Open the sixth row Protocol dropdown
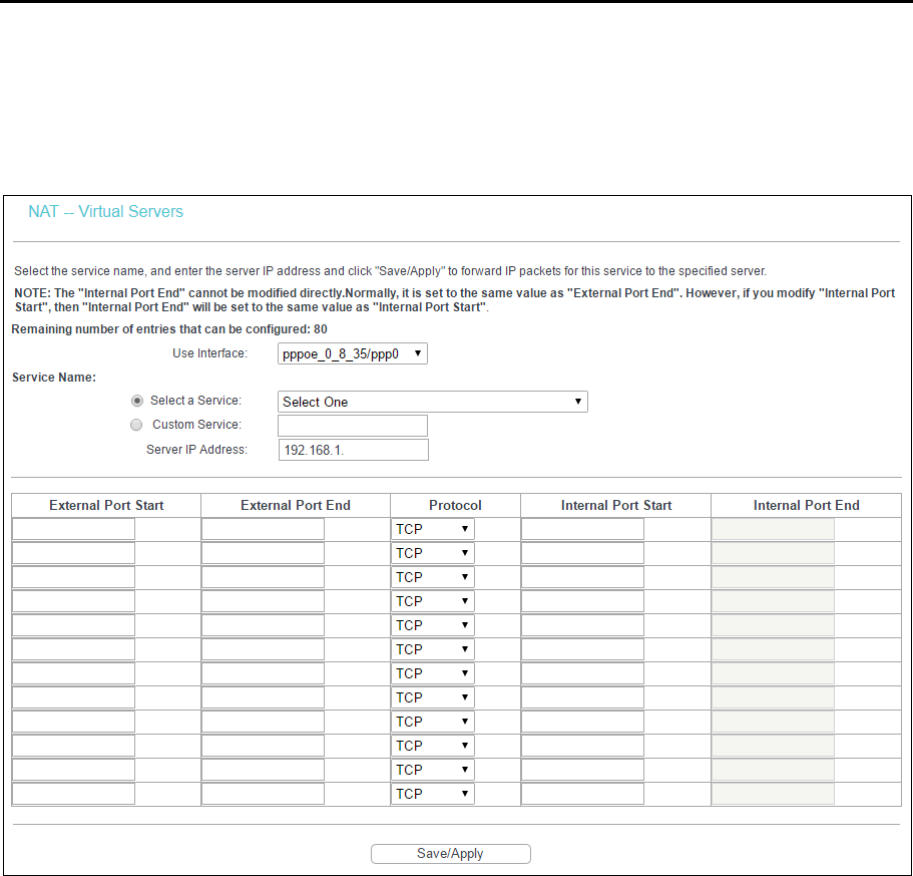Viewport: 913px width, 876px height. [433, 649]
